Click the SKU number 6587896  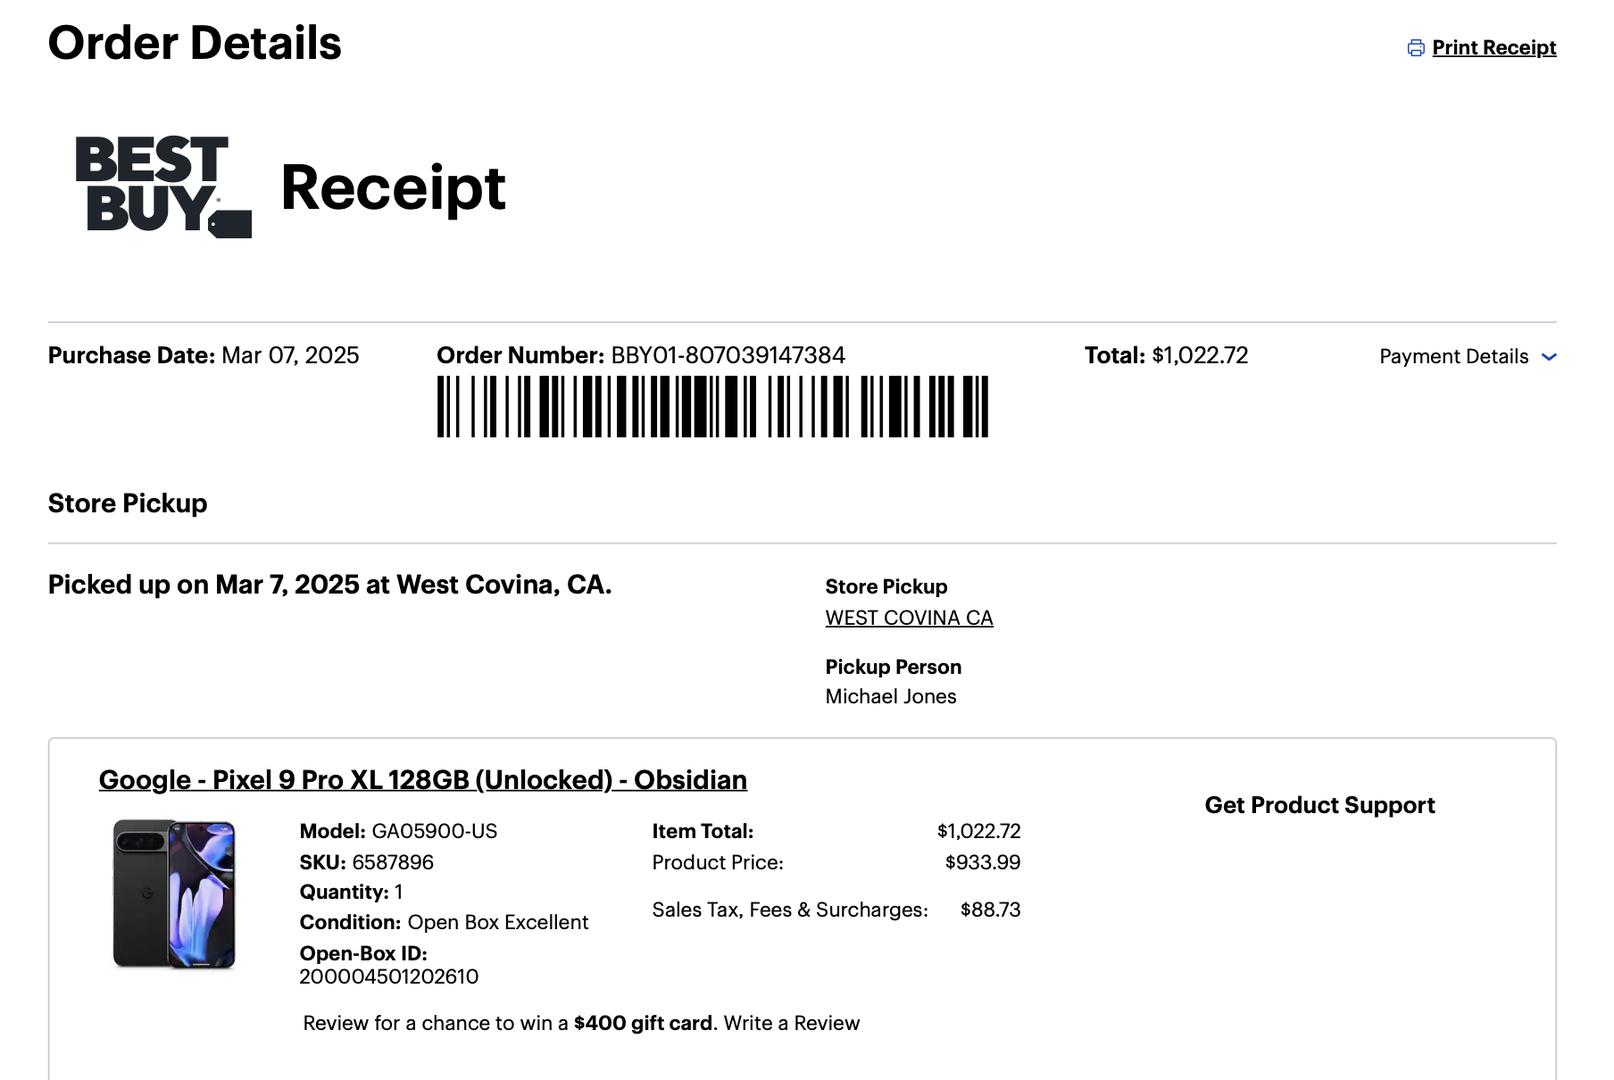[392, 862]
